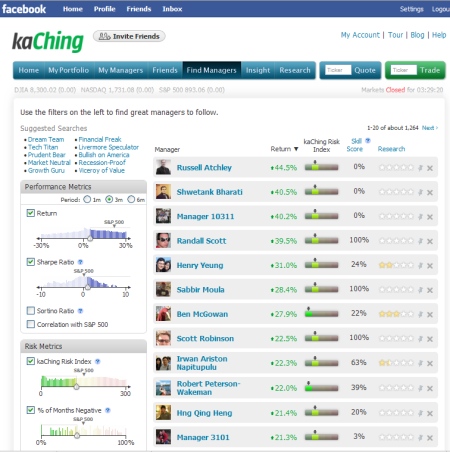Open the My Portfolio tab
This screenshot has height=452, width=450.
coord(69,70)
